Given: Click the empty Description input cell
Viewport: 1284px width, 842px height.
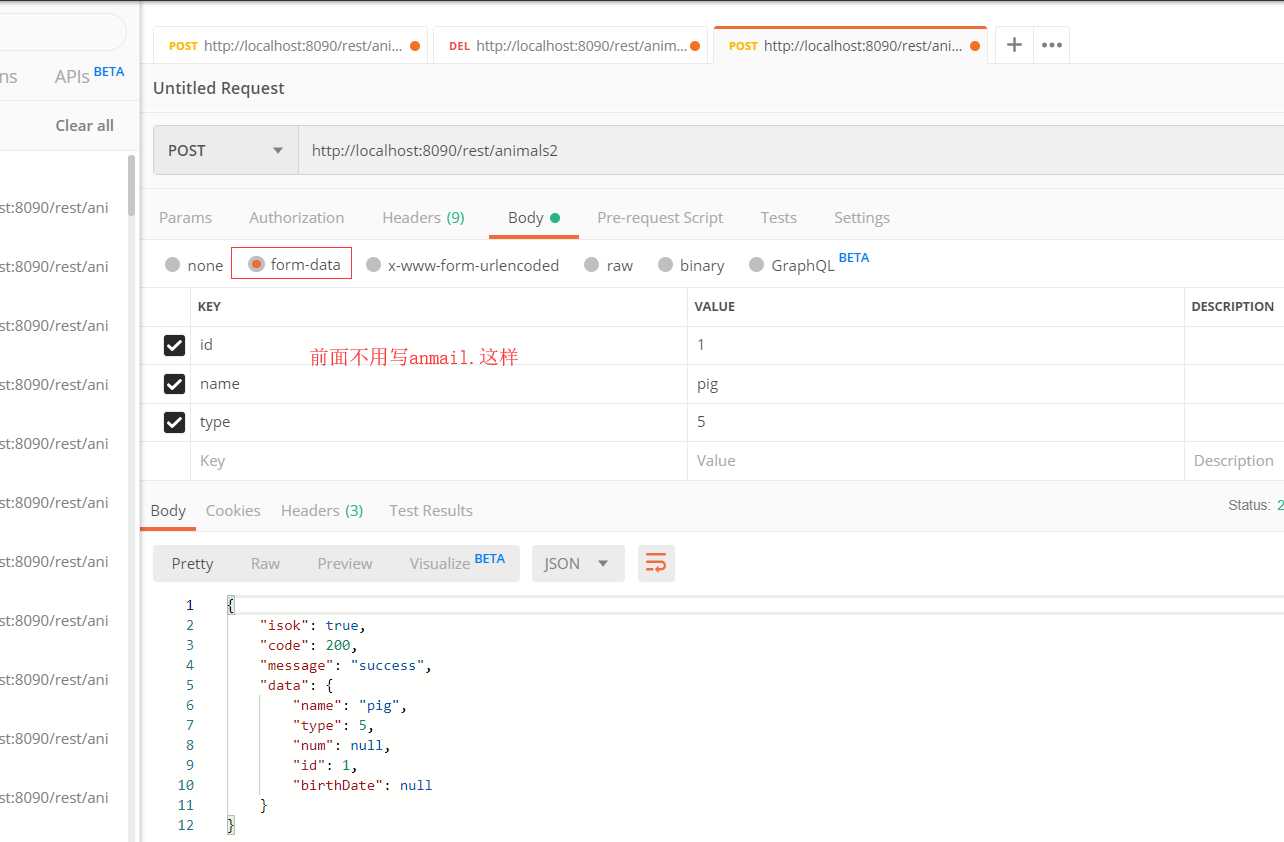Looking at the screenshot, I should (1234, 461).
